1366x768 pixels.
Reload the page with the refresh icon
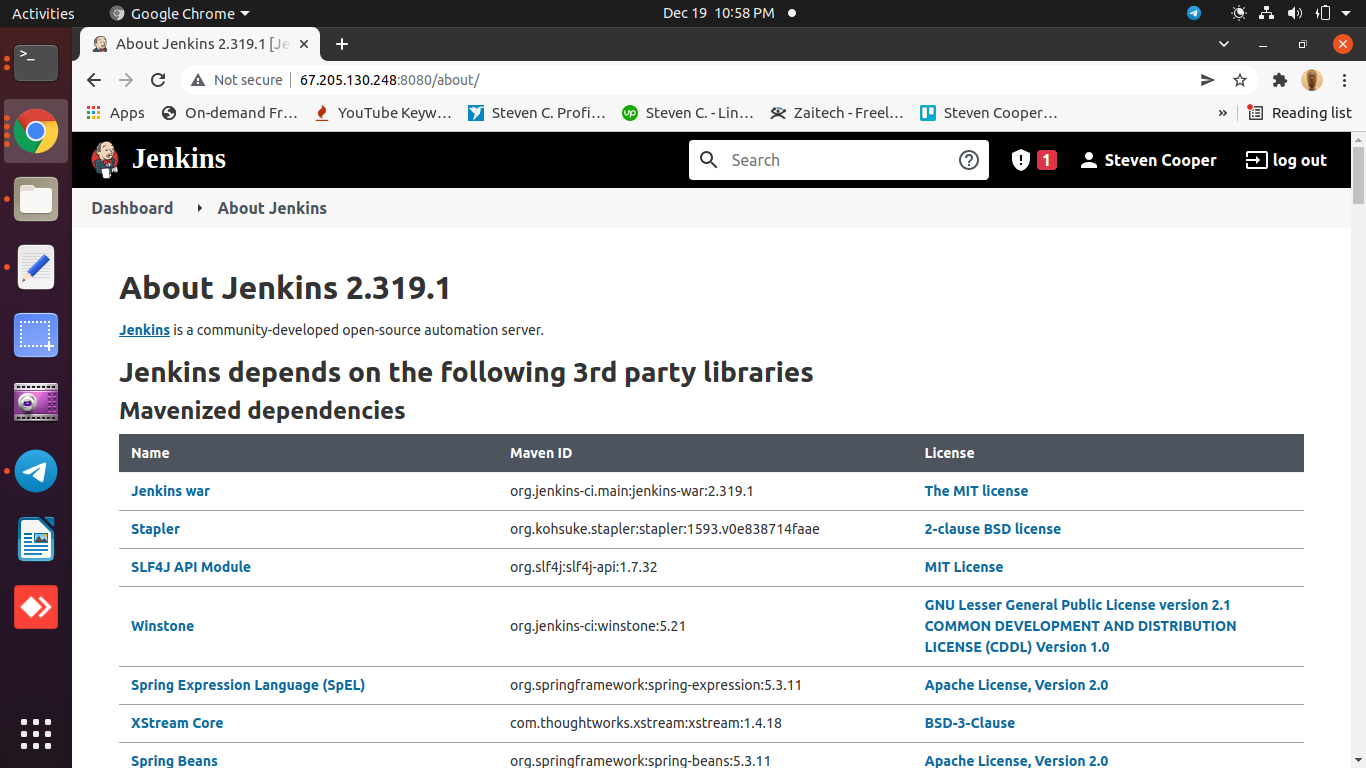158,80
